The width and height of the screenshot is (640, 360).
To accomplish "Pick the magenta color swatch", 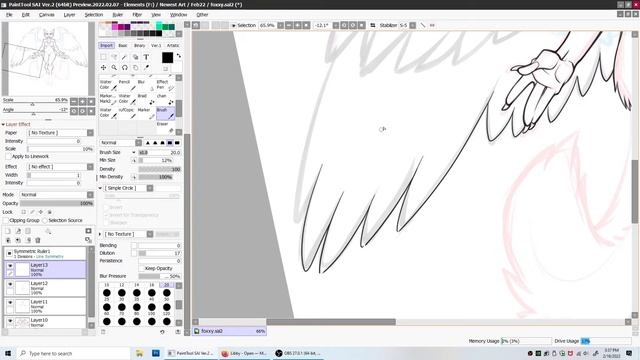I will tap(116, 27).
